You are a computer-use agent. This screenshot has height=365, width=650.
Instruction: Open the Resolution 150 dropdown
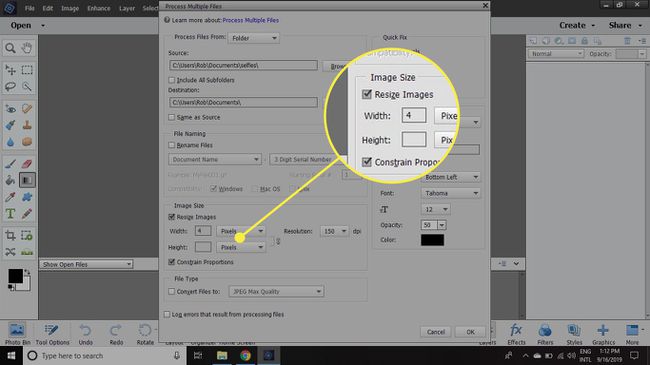tap(334, 231)
